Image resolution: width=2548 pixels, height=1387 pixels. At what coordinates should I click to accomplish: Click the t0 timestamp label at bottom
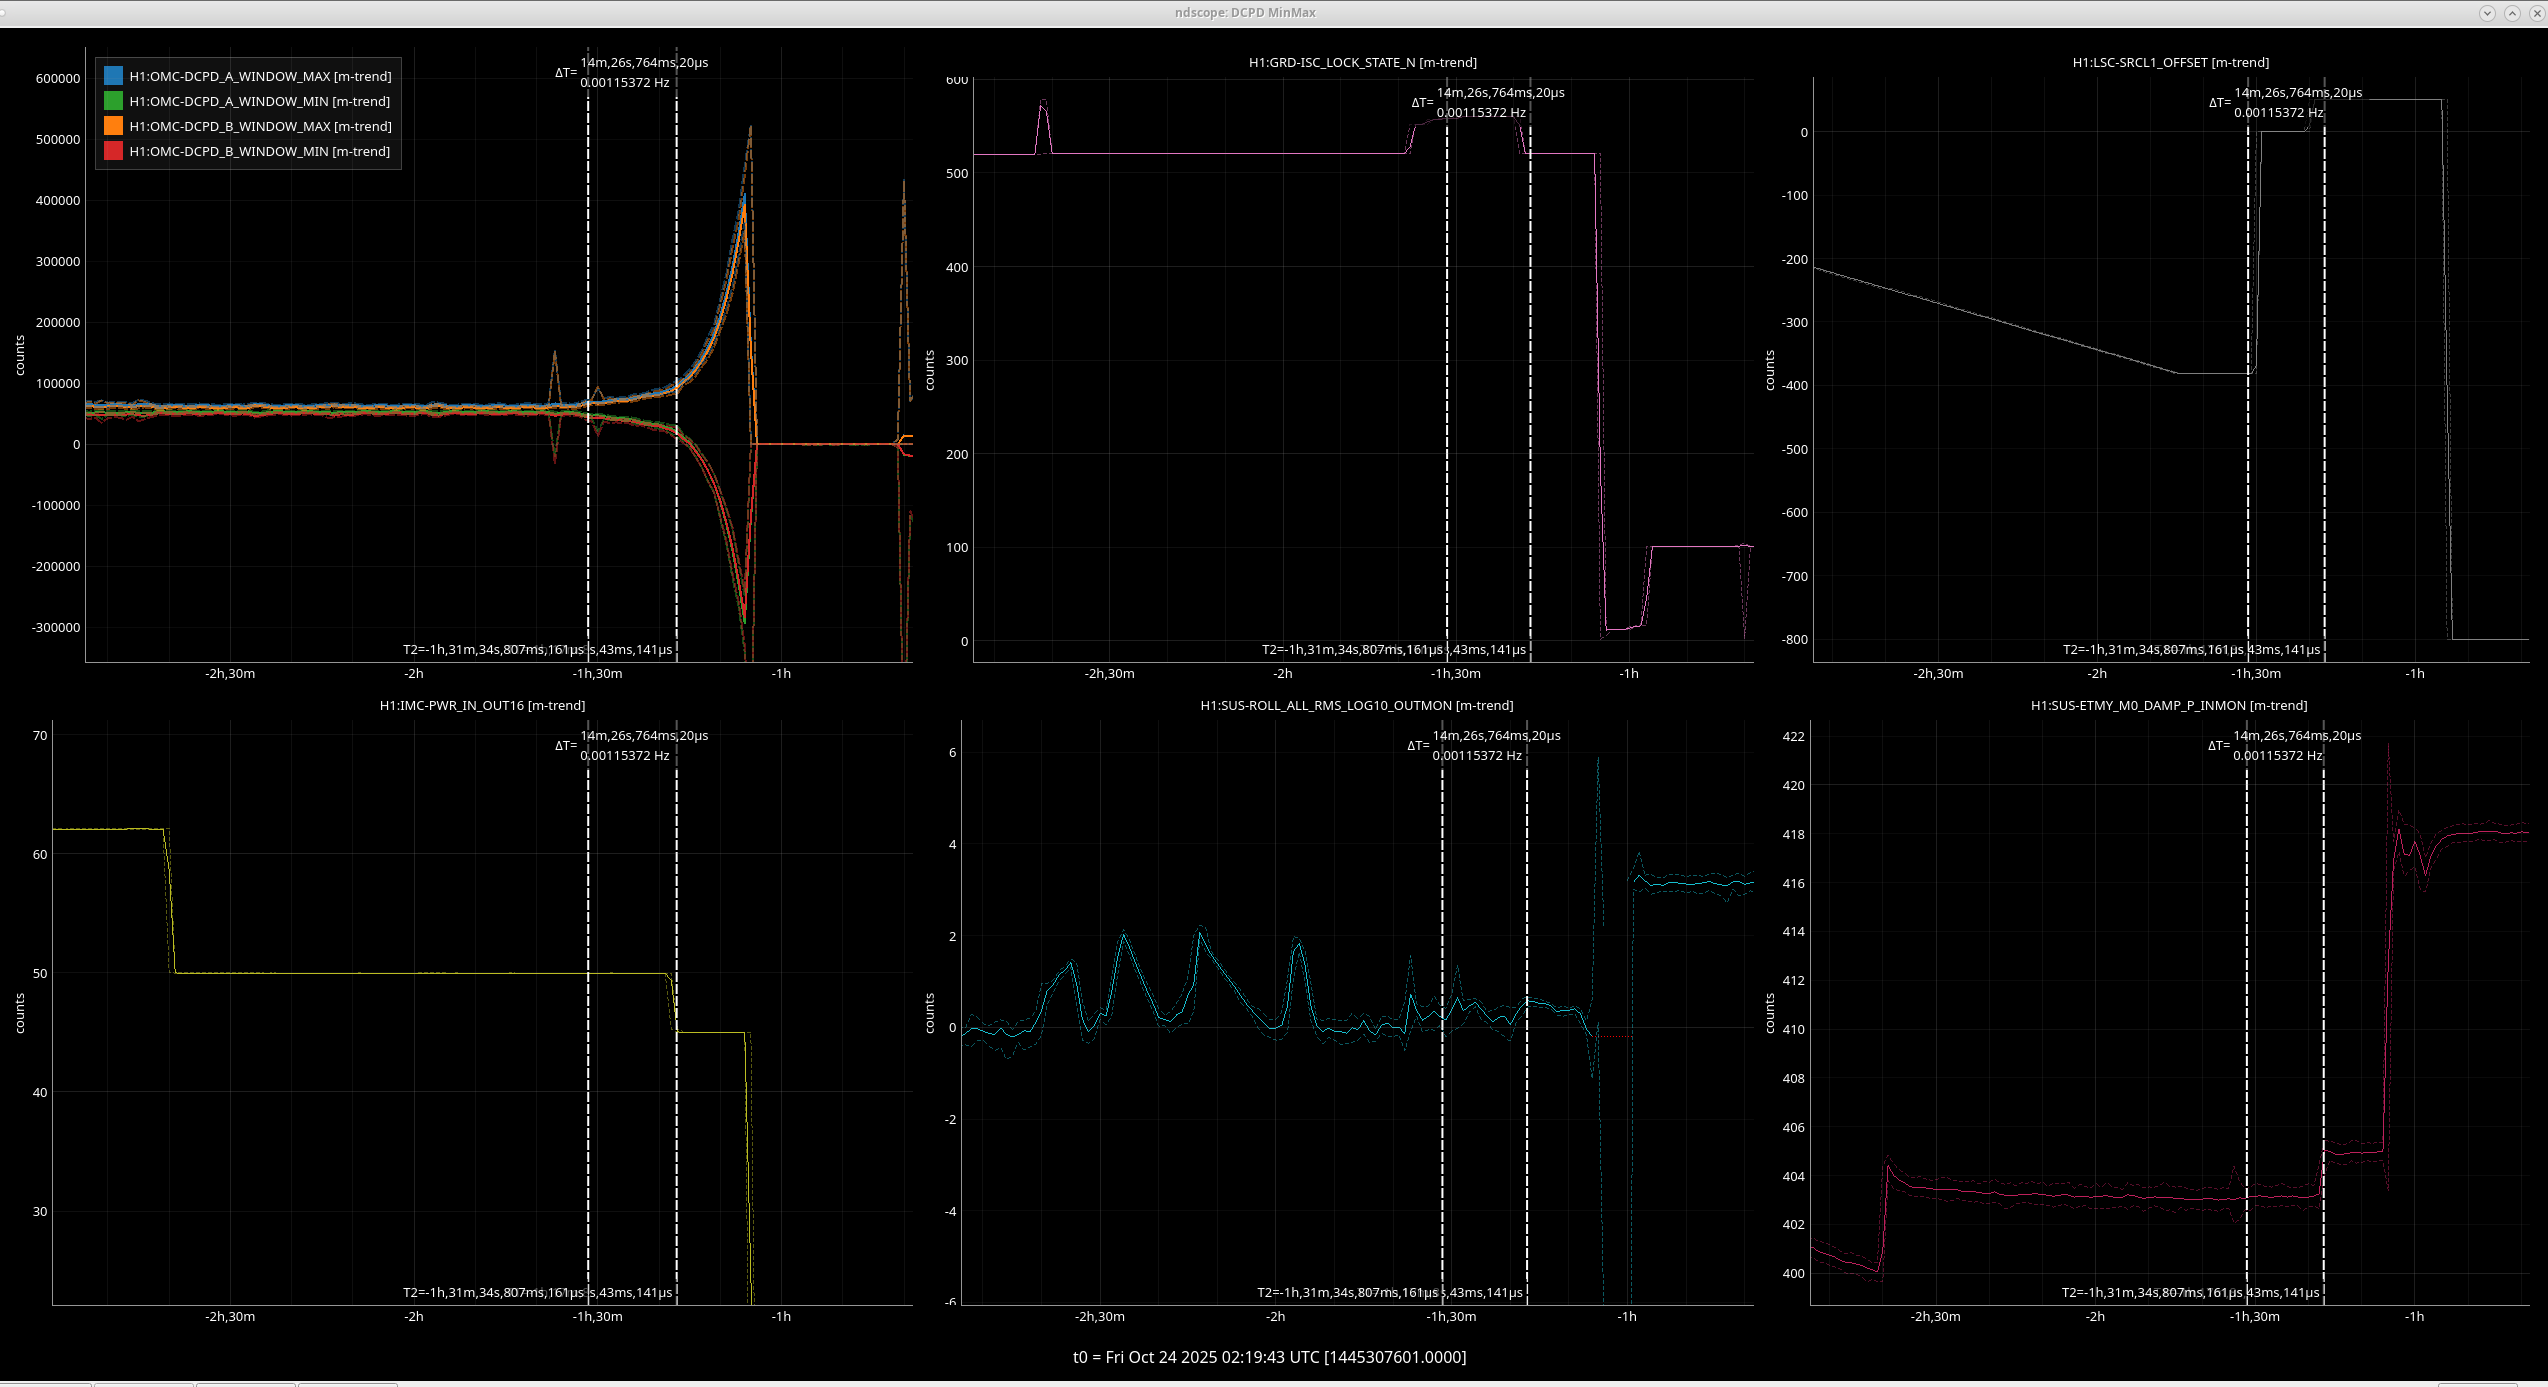coord(1269,1357)
